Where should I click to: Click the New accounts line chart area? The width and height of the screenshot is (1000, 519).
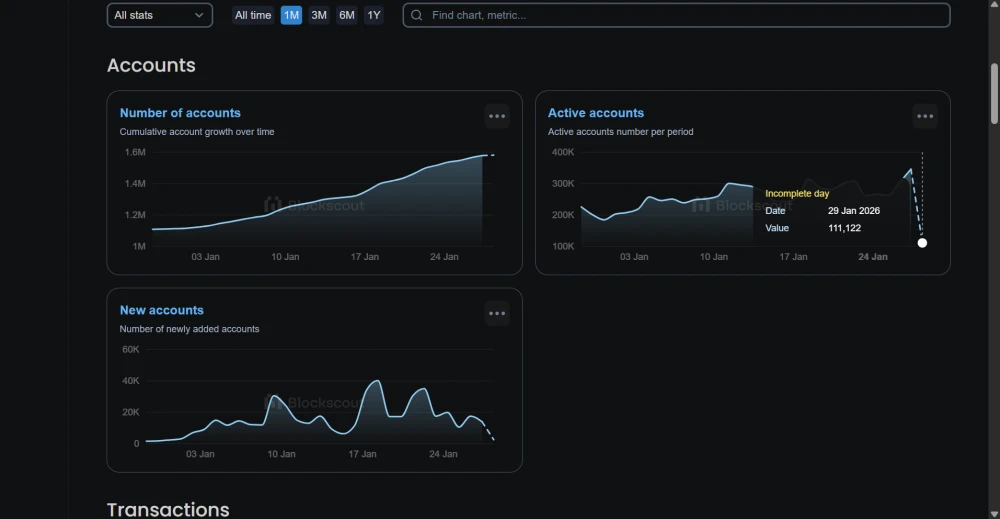click(320, 410)
